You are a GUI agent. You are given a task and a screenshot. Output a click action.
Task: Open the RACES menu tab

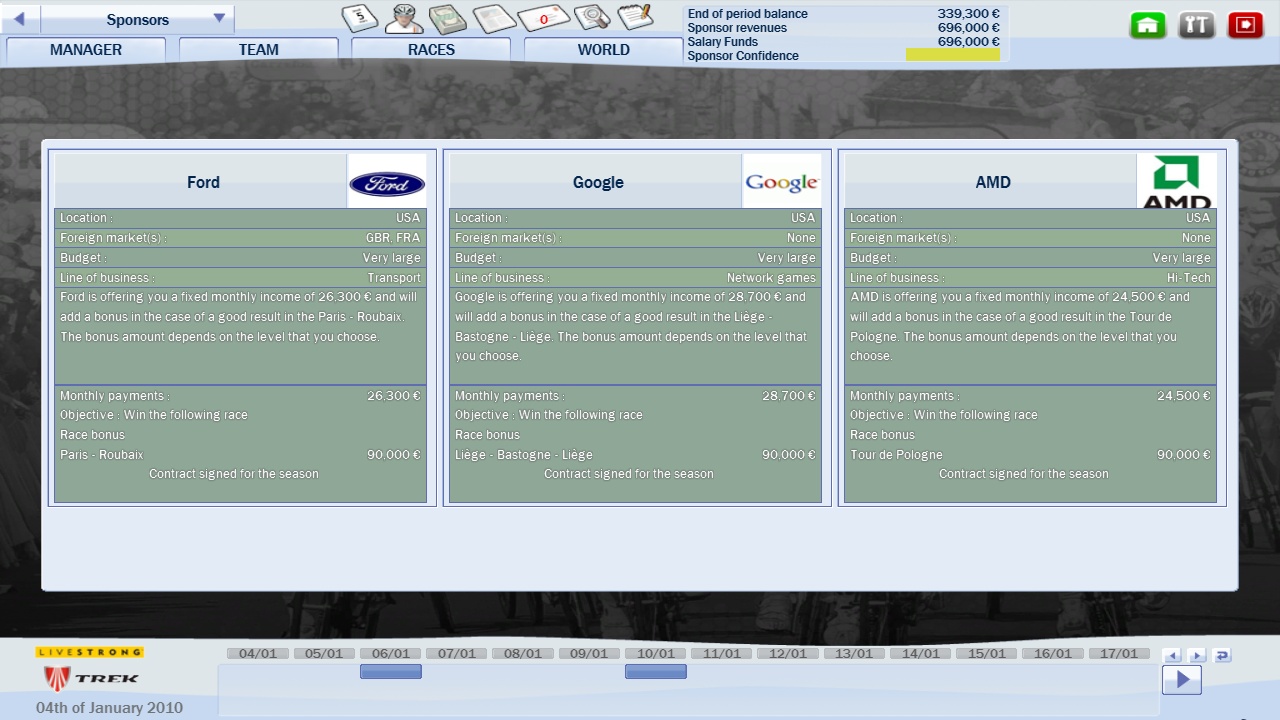point(431,50)
